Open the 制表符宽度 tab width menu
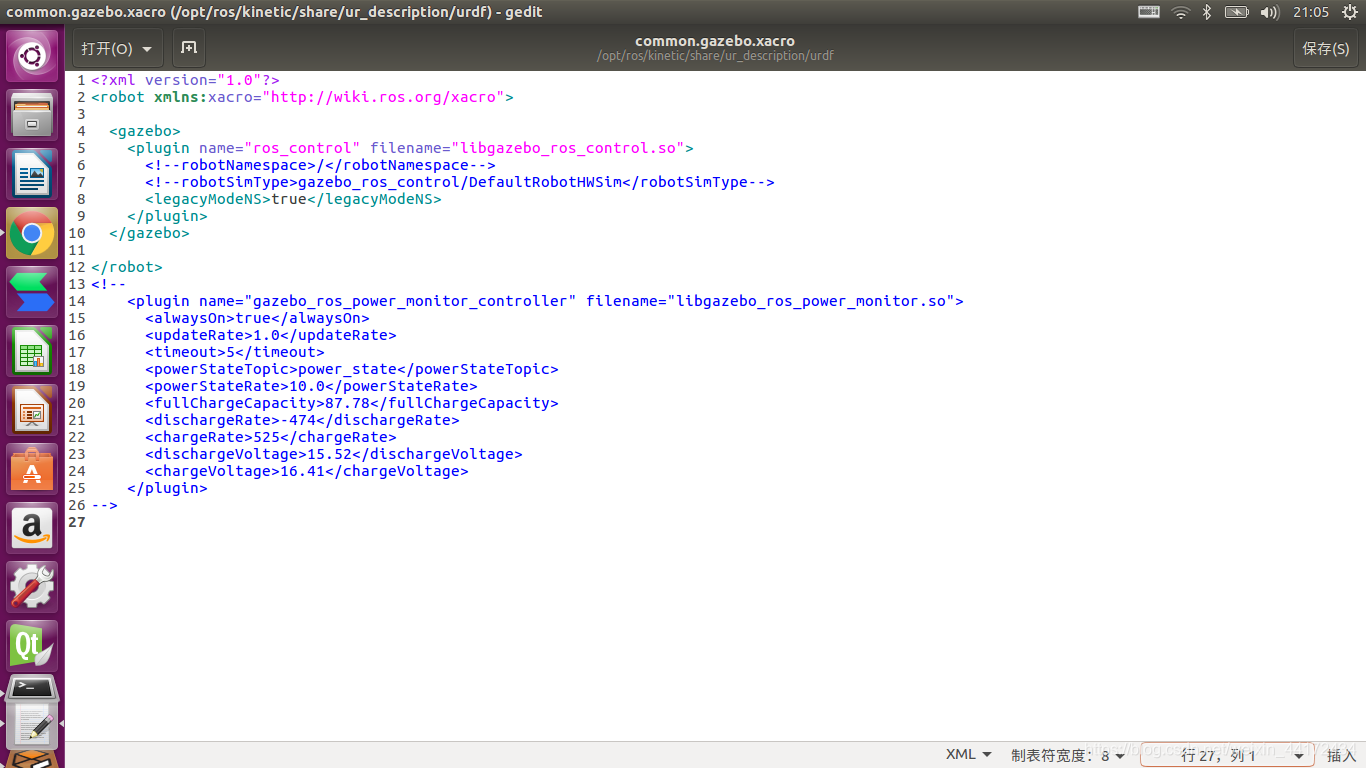The image size is (1366, 768). (x=1069, y=755)
